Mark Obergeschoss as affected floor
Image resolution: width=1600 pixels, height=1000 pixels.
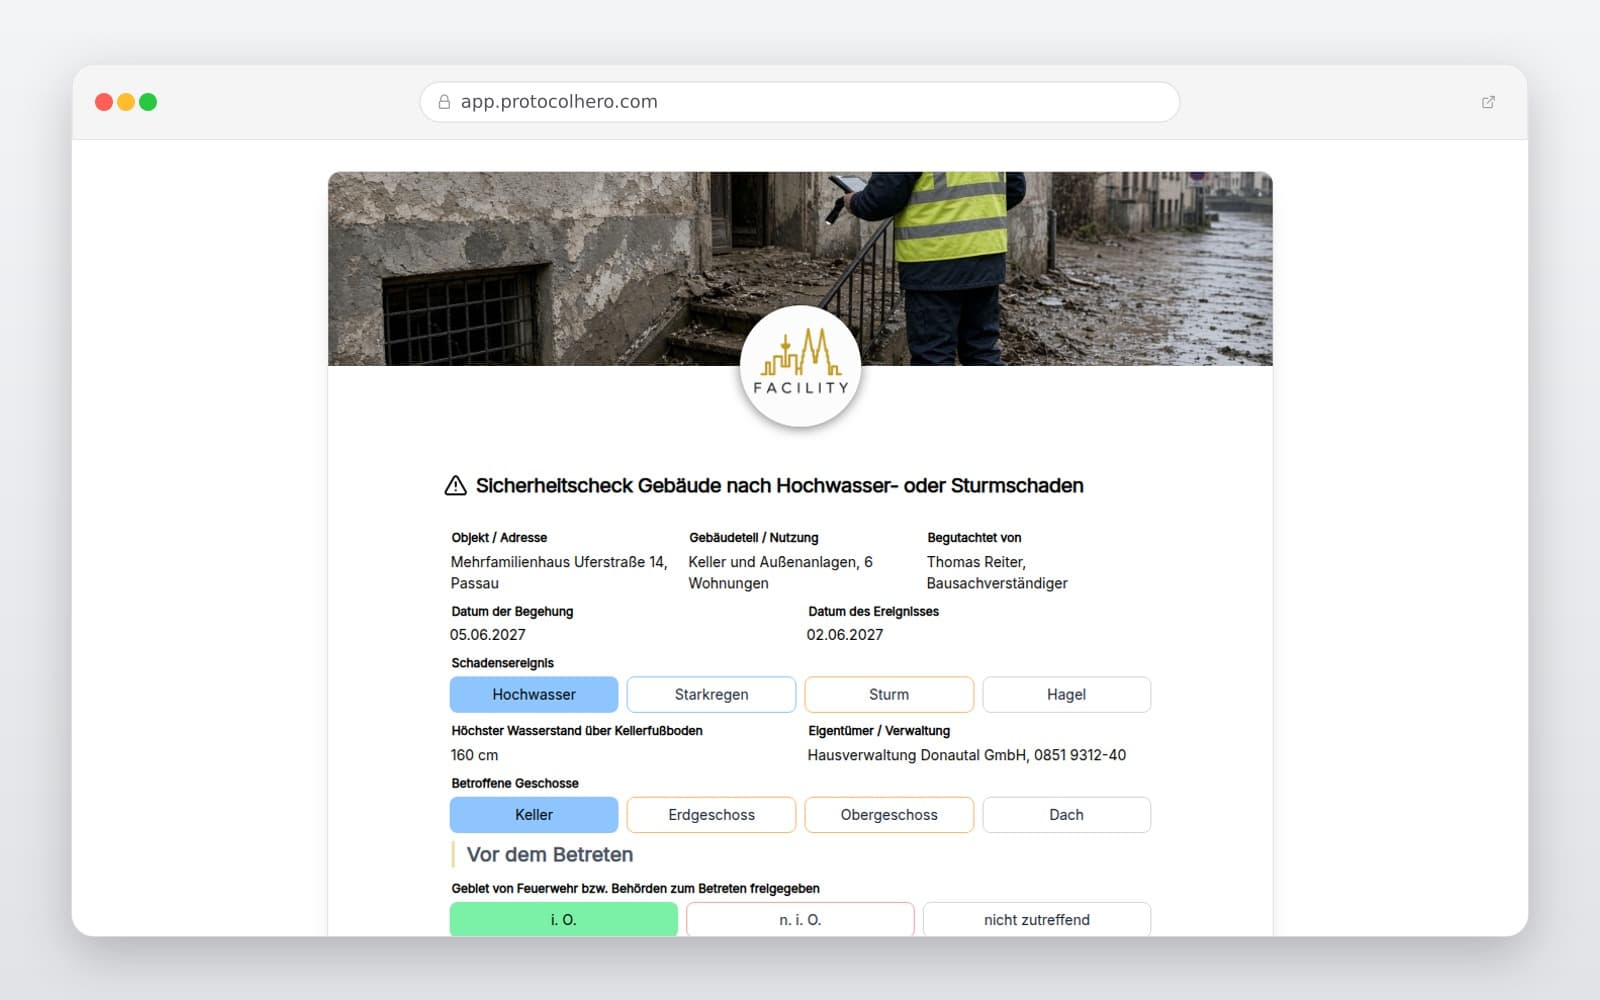coord(889,815)
